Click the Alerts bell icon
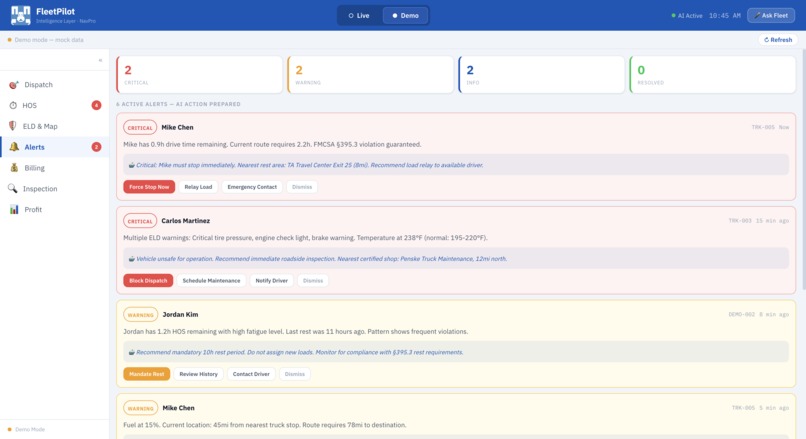This screenshot has height=439, width=806. point(14,147)
